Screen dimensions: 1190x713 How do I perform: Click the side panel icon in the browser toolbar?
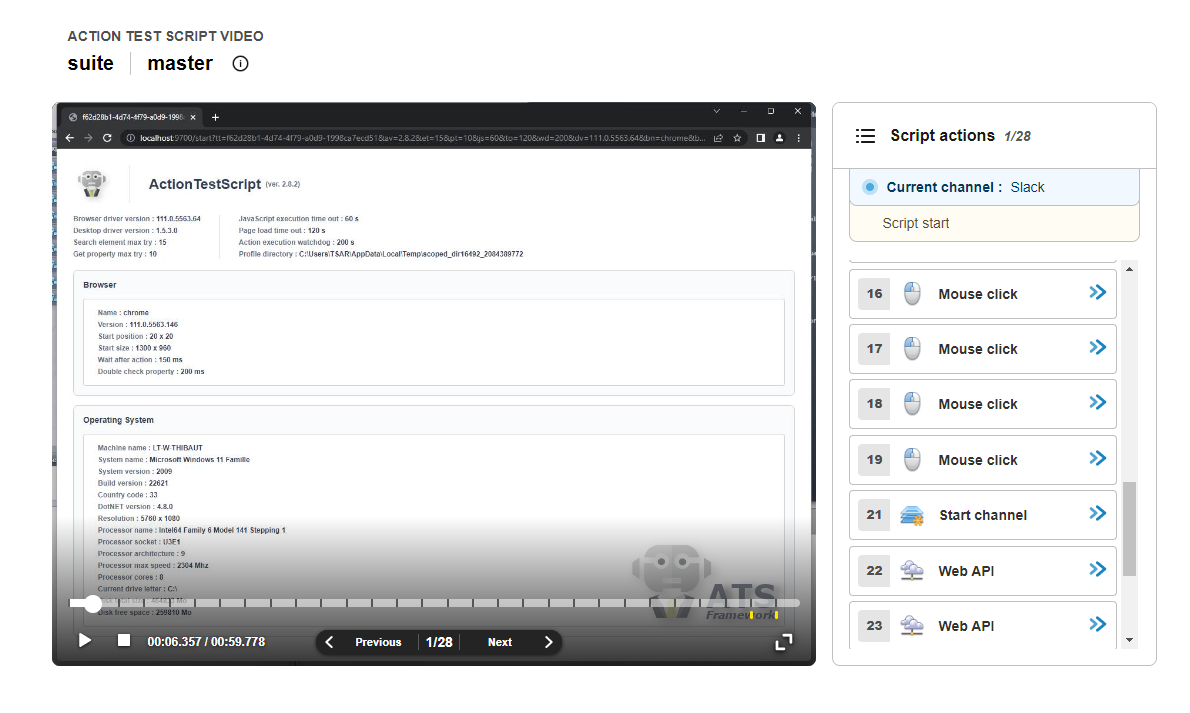pos(760,138)
